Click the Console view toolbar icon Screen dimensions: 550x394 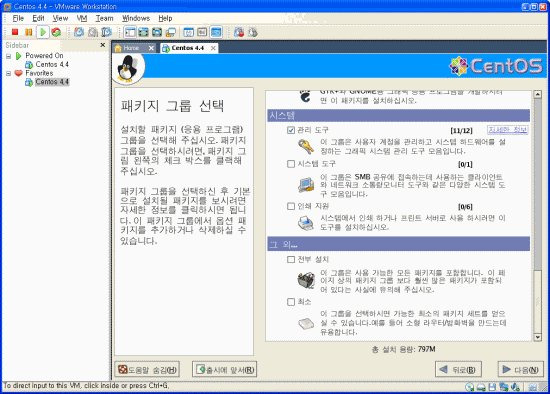tap(216, 32)
